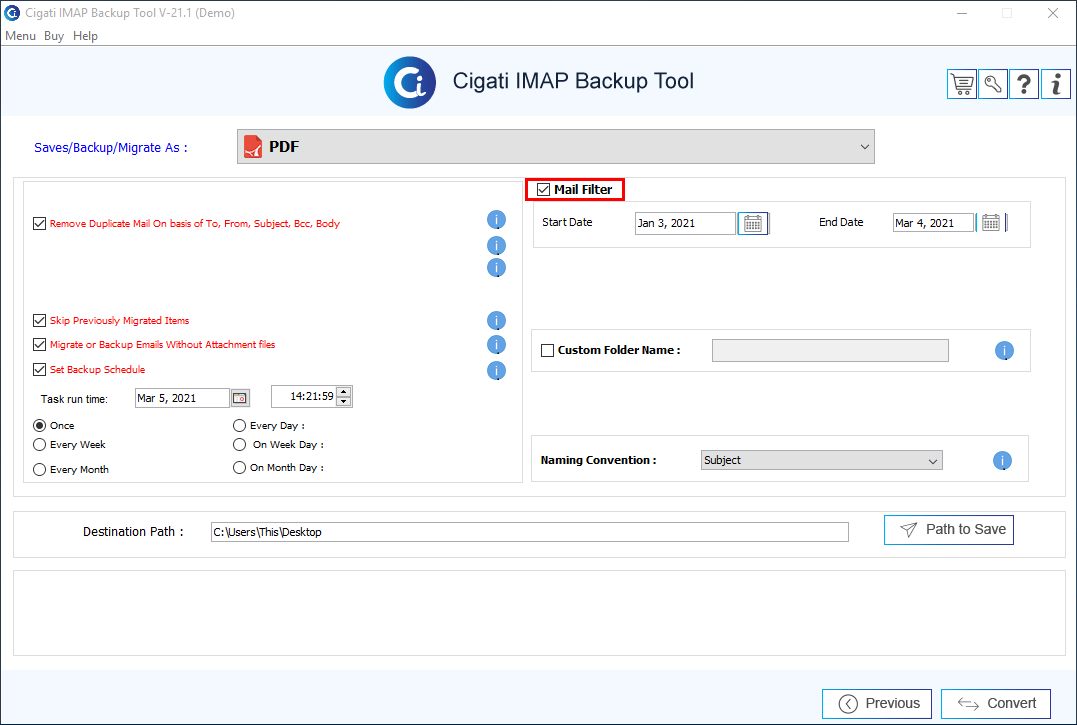Open the End Date calendar picker
Image resolution: width=1077 pixels, height=725 pixels.
click(x=990, y=222)
